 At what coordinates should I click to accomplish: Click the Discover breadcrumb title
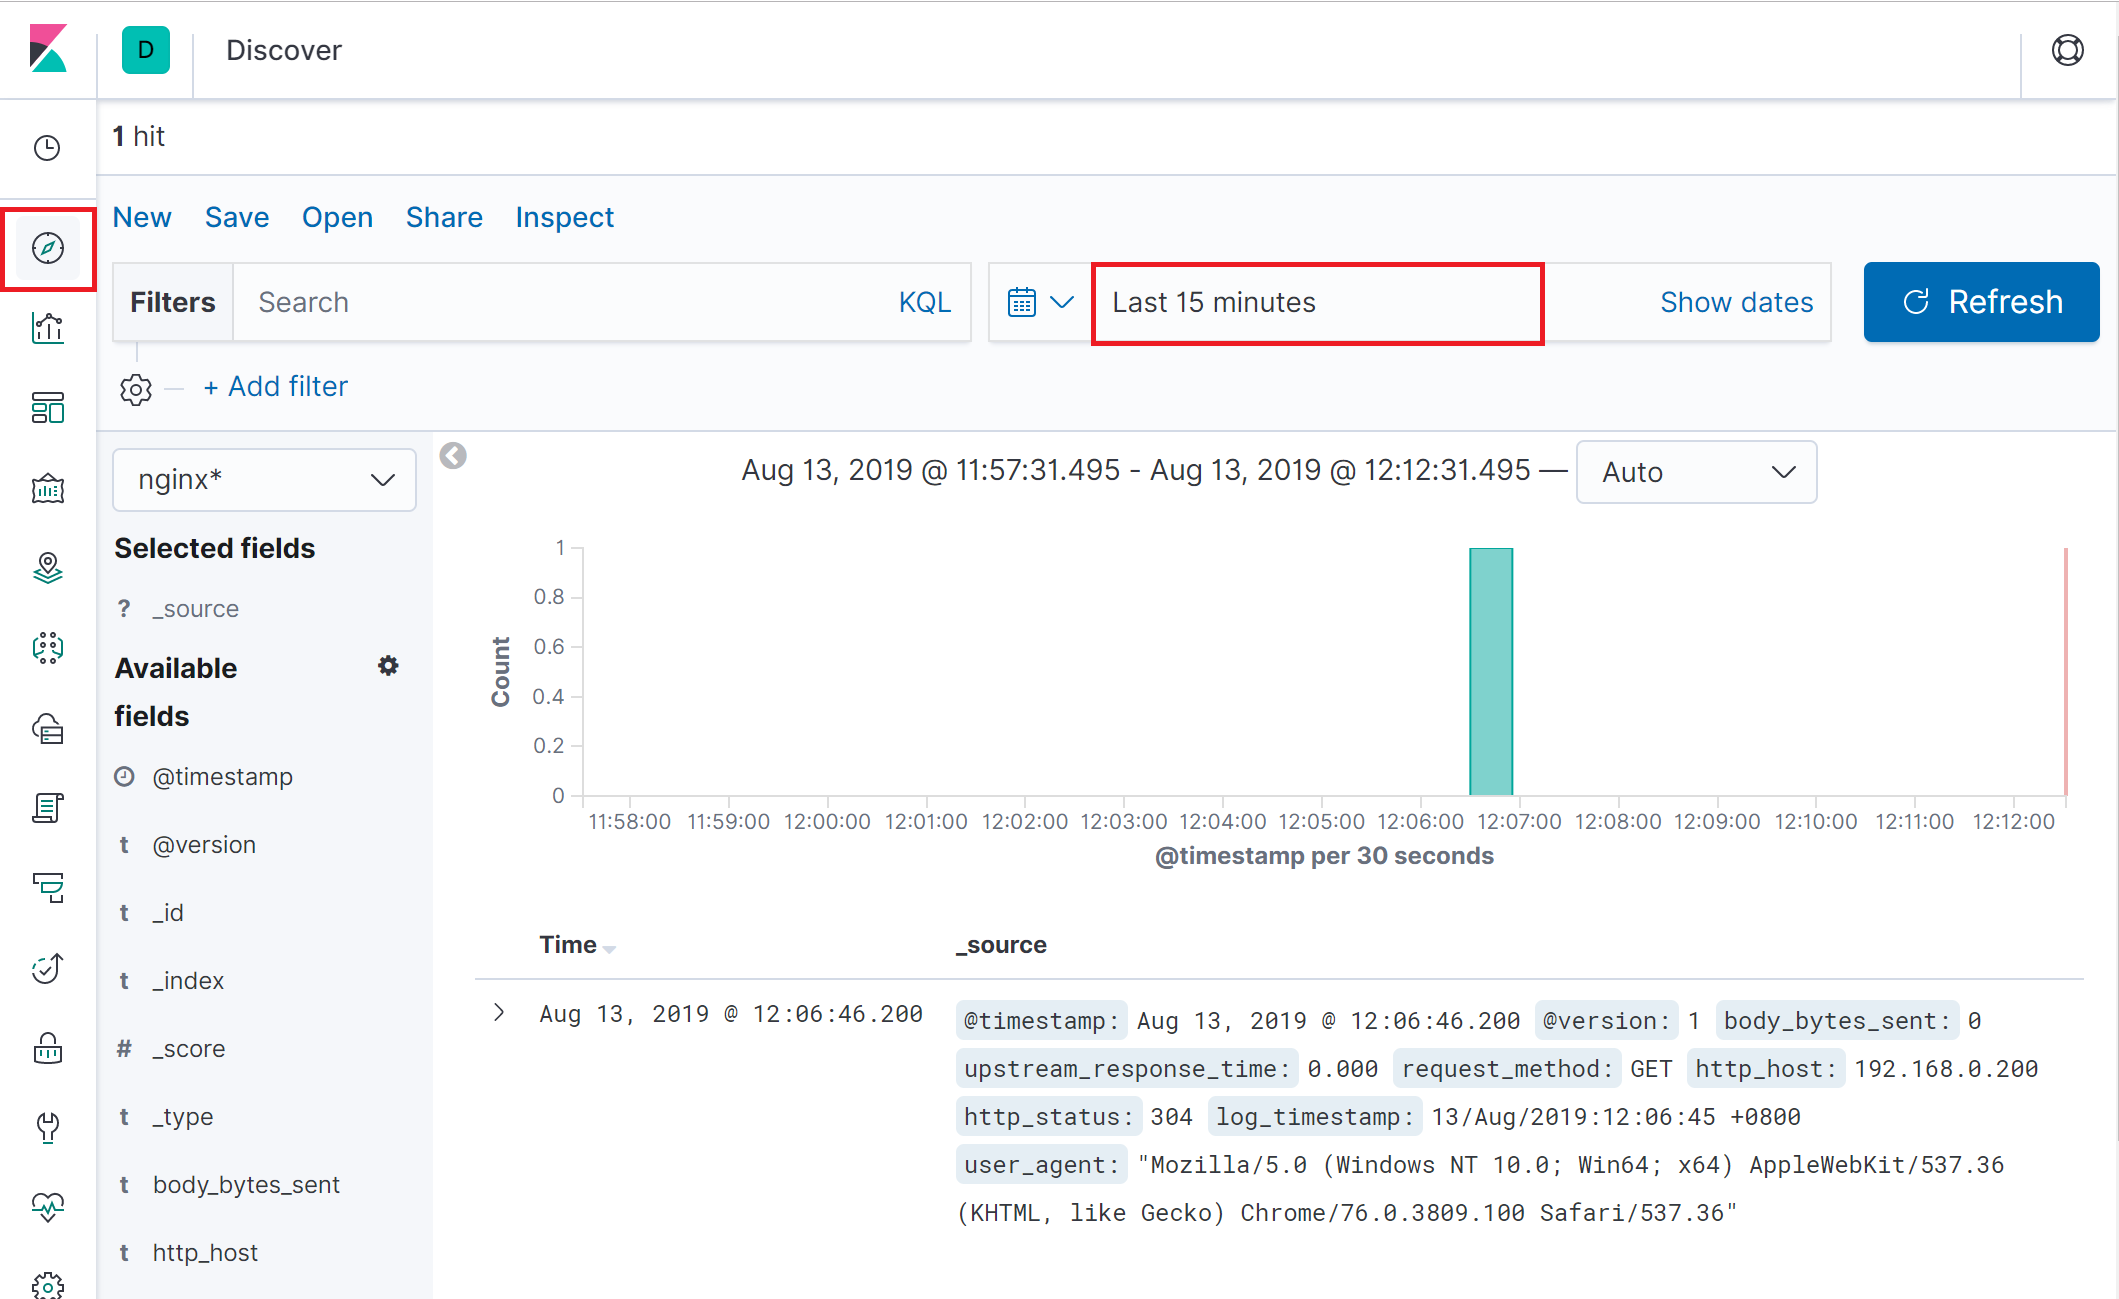[284, 50]
